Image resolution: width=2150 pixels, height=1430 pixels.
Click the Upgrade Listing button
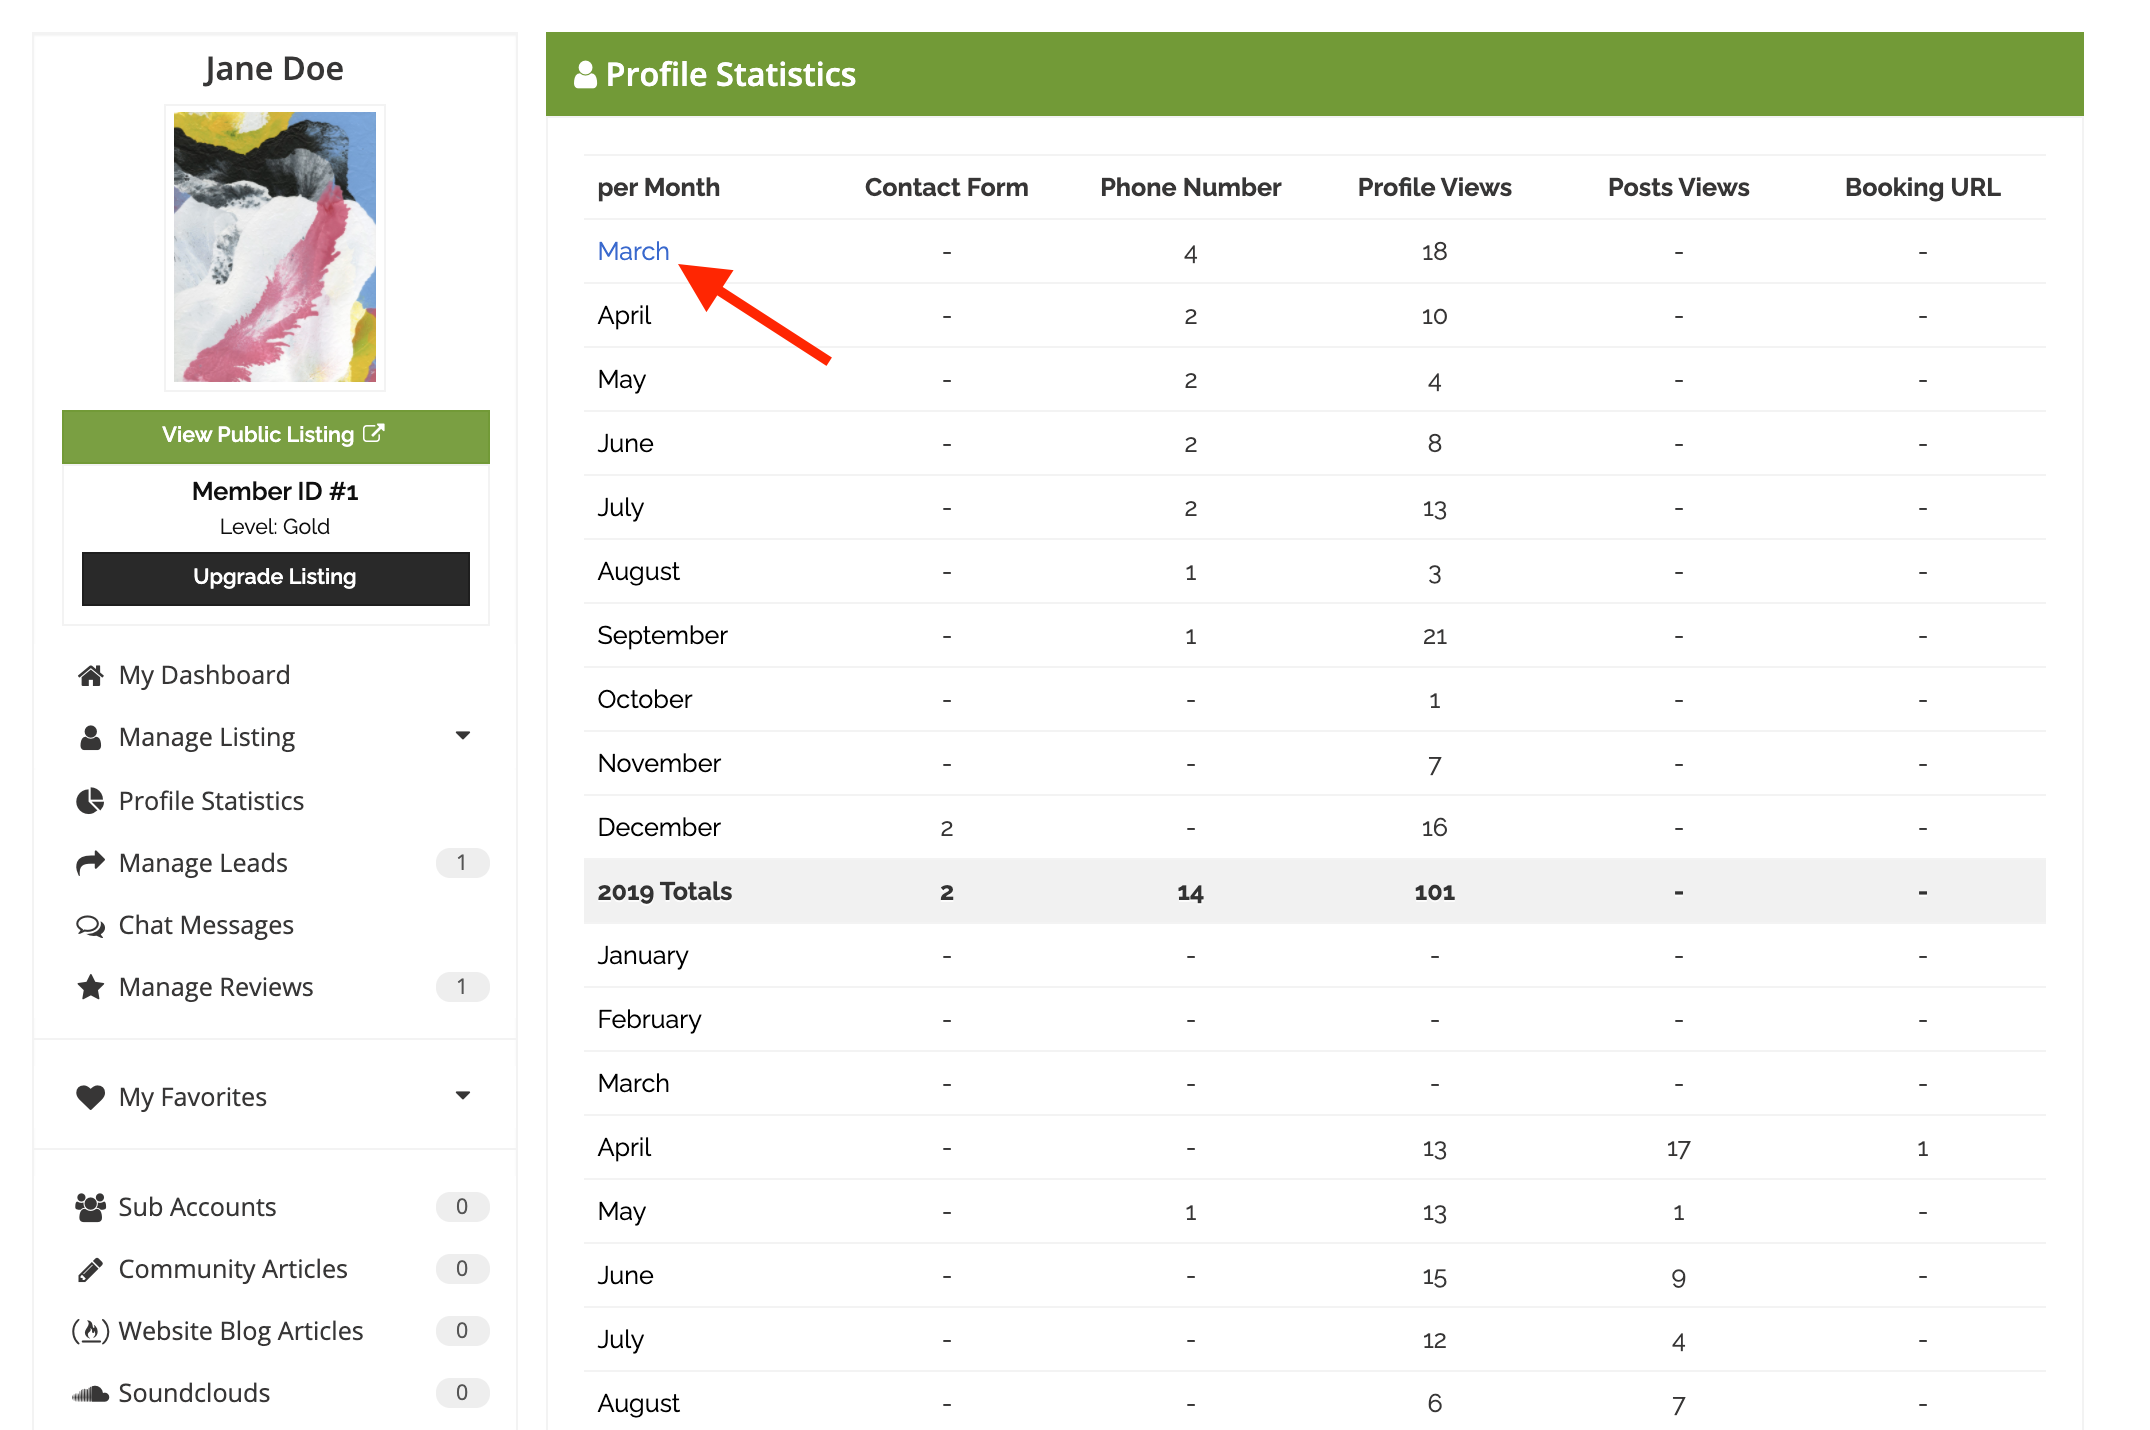(x=275, y=578)
